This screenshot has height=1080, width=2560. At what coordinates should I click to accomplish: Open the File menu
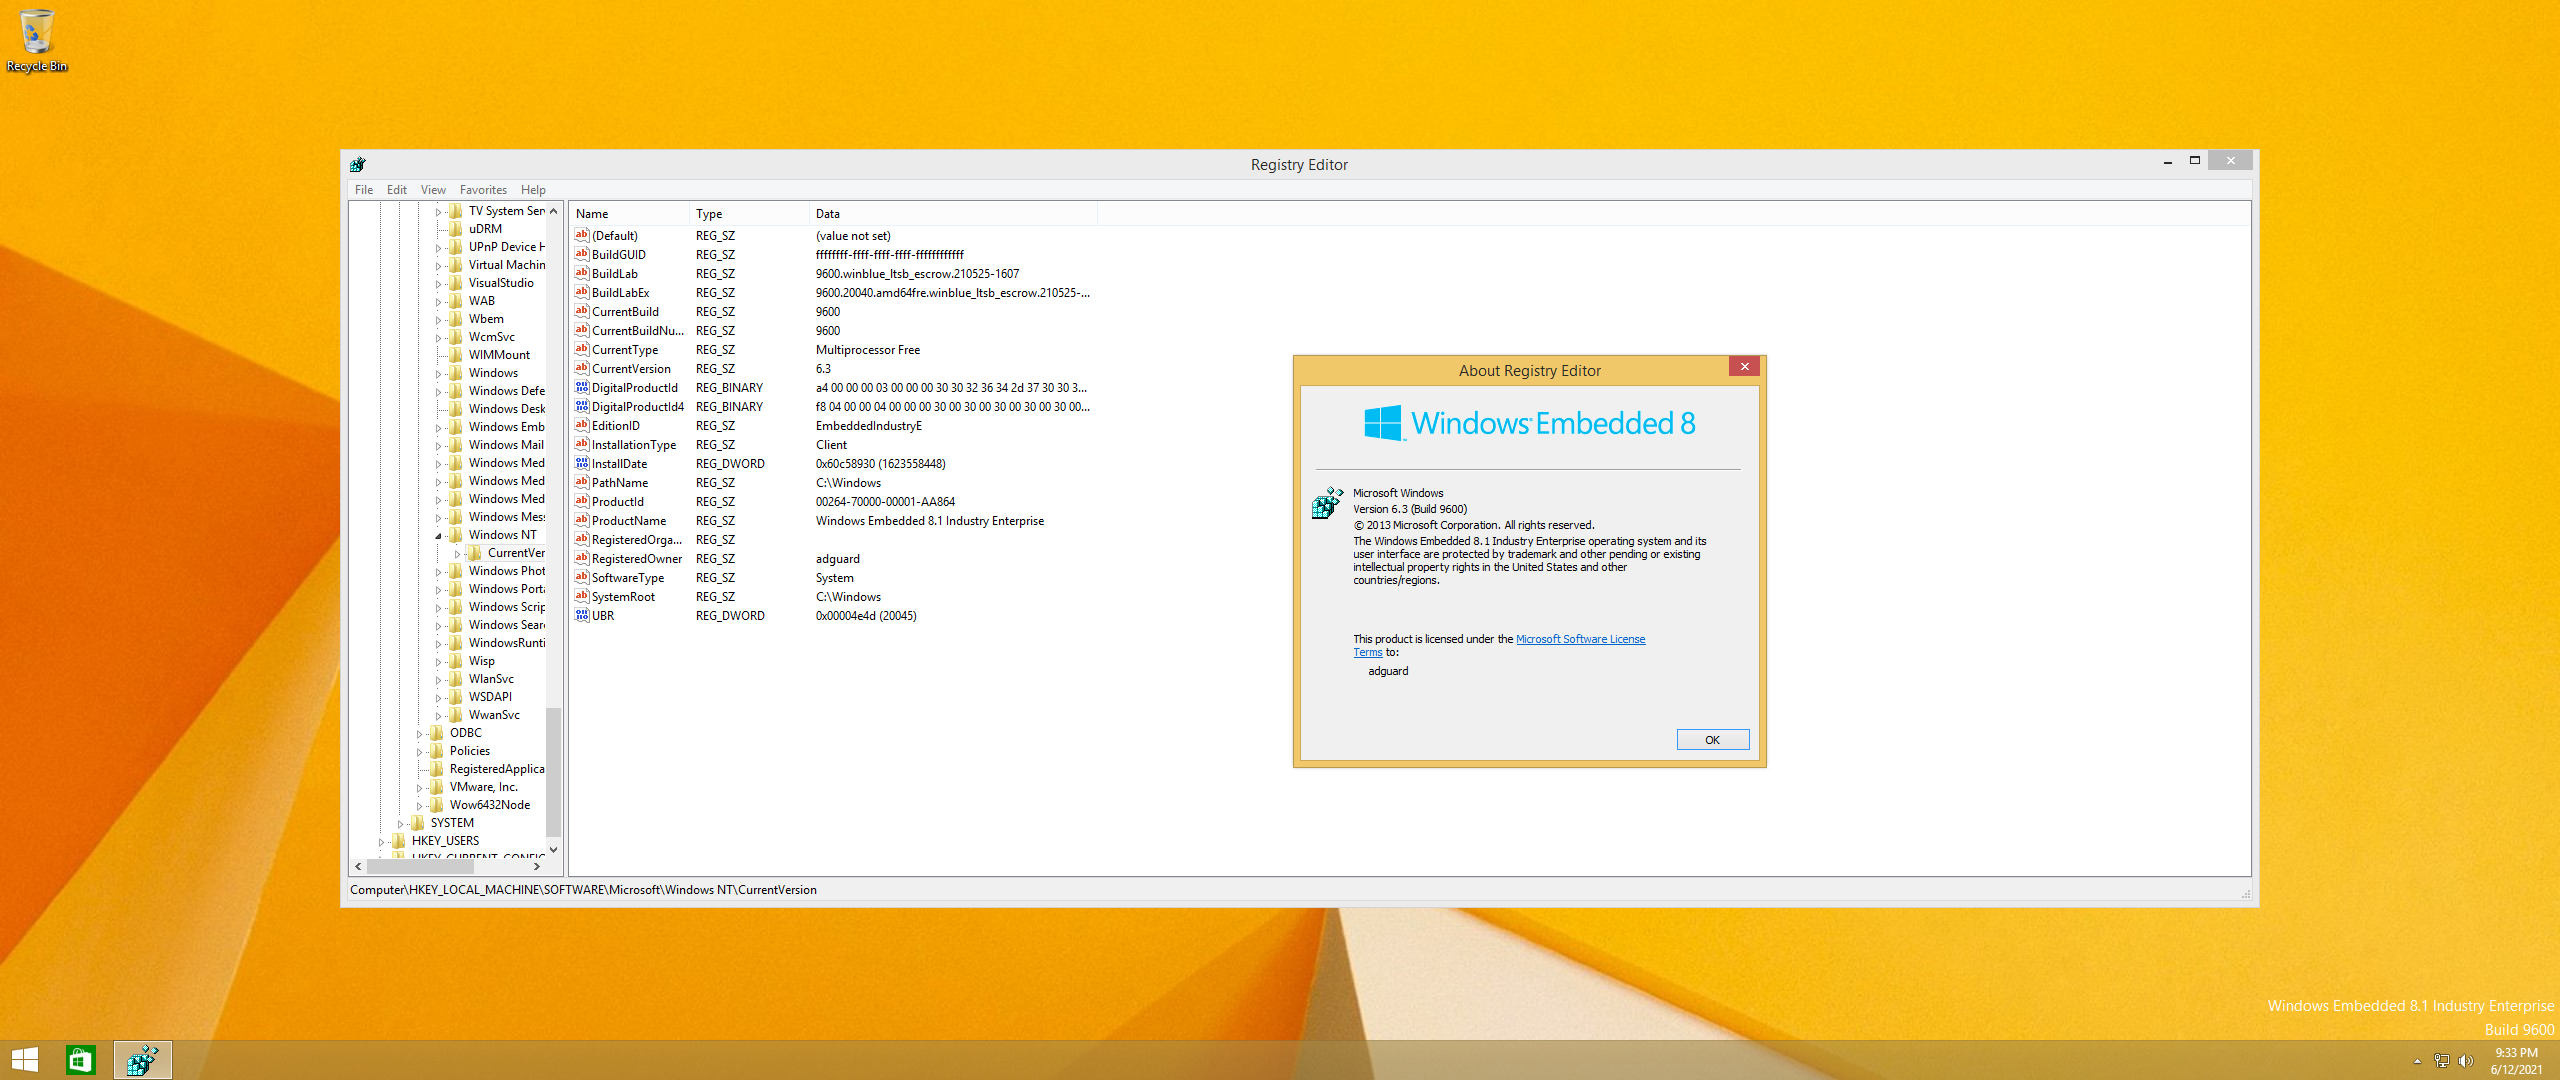[364, 190]
